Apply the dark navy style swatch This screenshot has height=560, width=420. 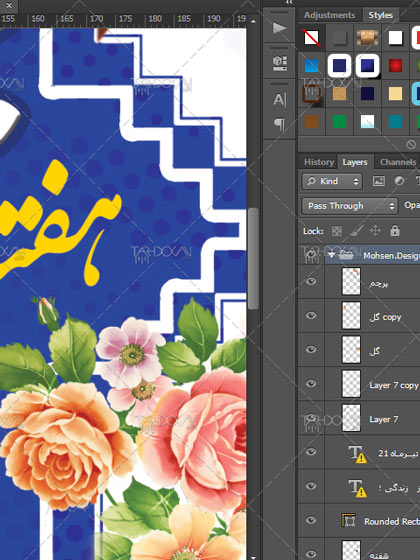point(368,94)
